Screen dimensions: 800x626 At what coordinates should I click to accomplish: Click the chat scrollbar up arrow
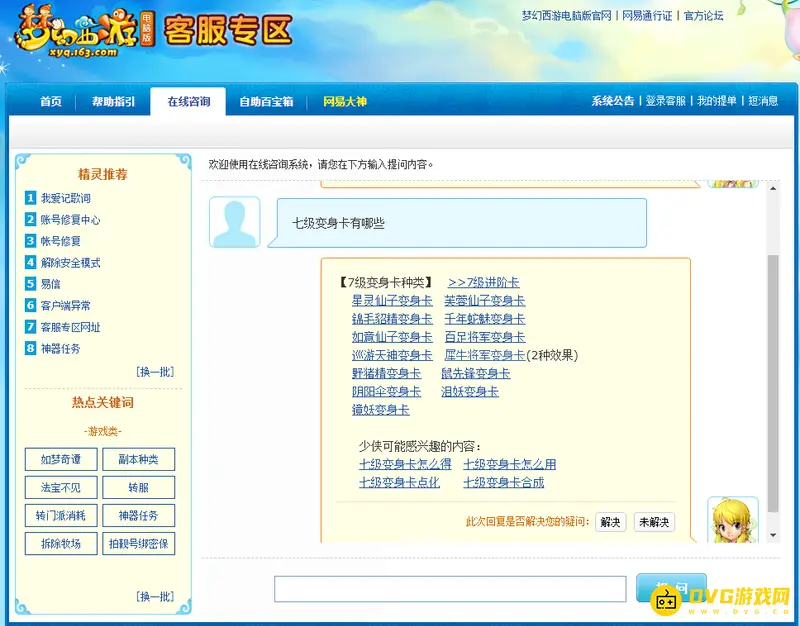pos(773,189)
